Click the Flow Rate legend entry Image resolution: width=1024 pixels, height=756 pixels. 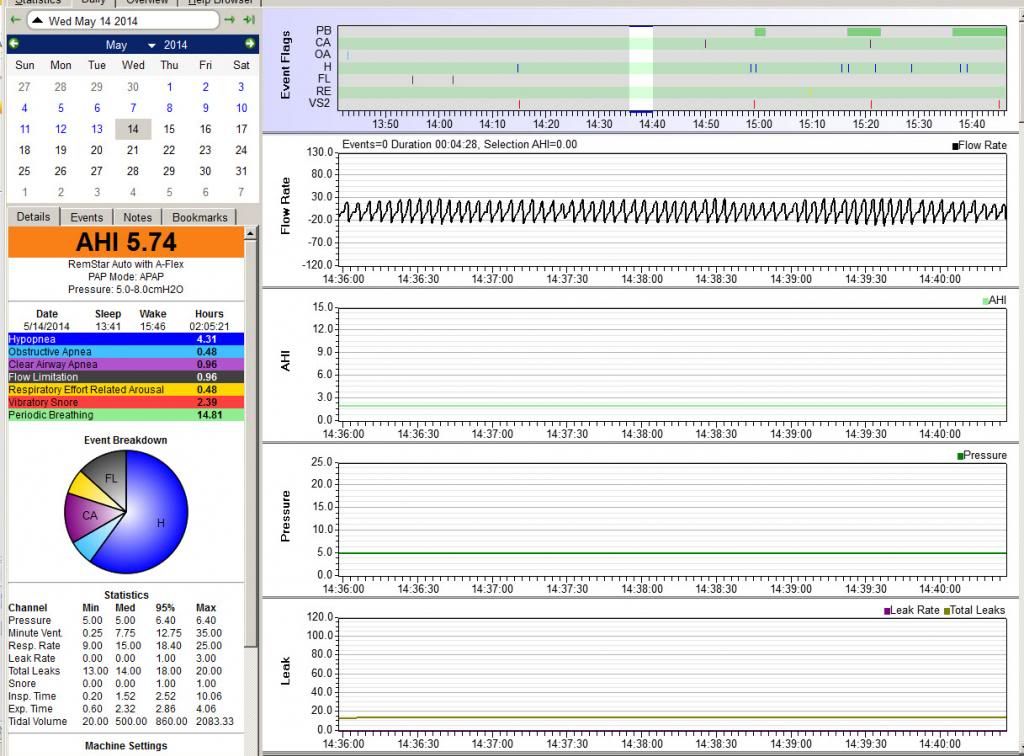pyautogui.click(x=979, y=146)
